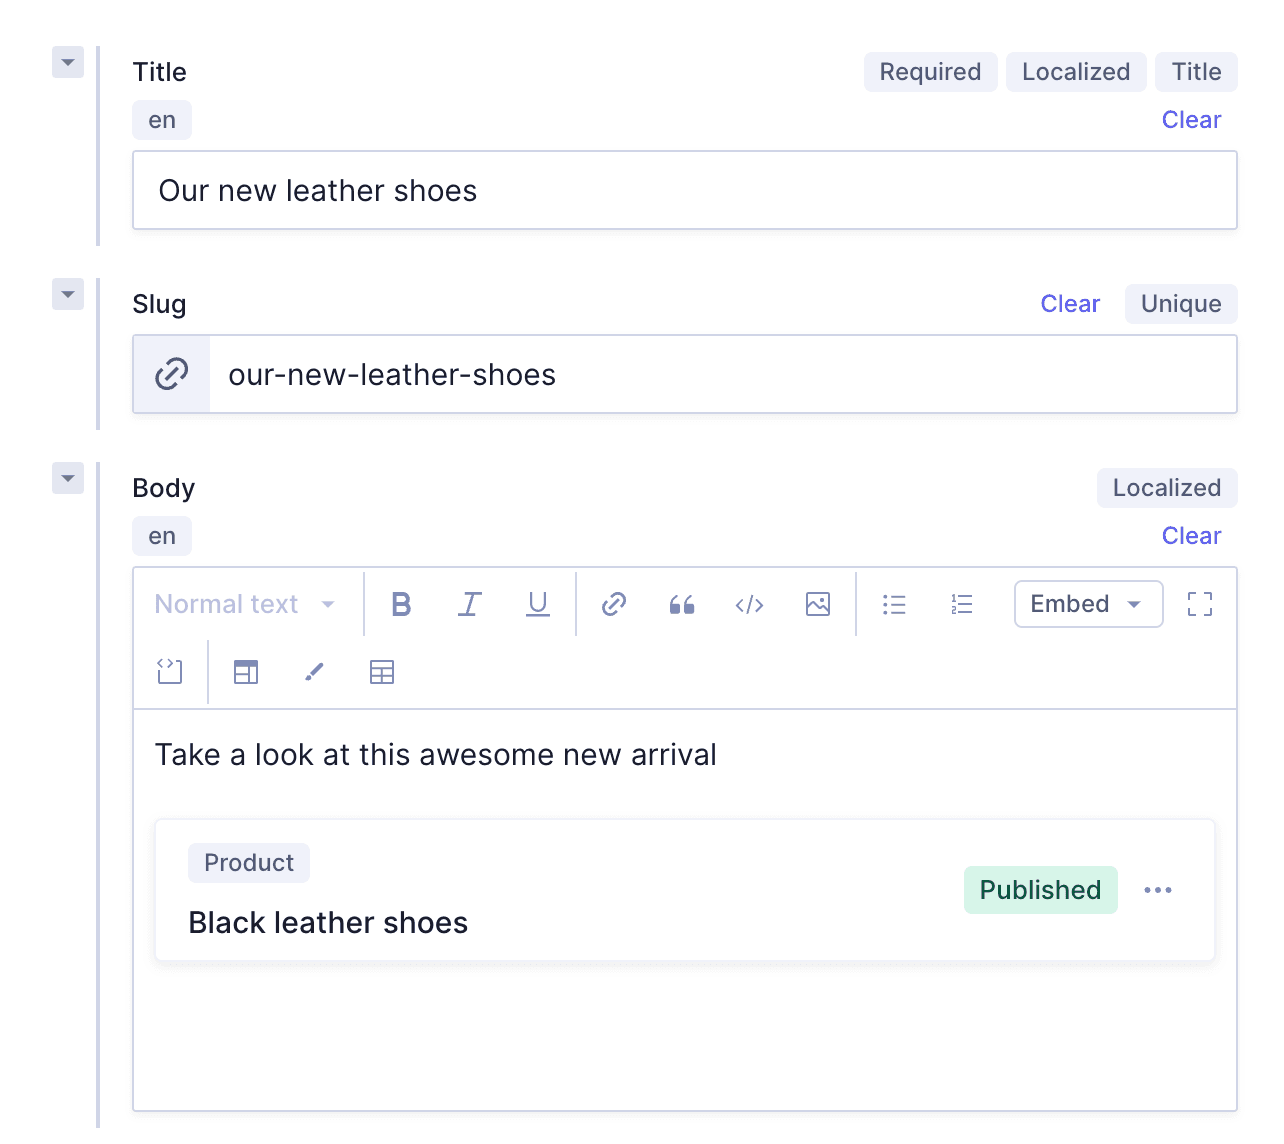Collapse the Title field section
The image size is (1284, 1144).
pyautogui.click(x=68, y=62)
